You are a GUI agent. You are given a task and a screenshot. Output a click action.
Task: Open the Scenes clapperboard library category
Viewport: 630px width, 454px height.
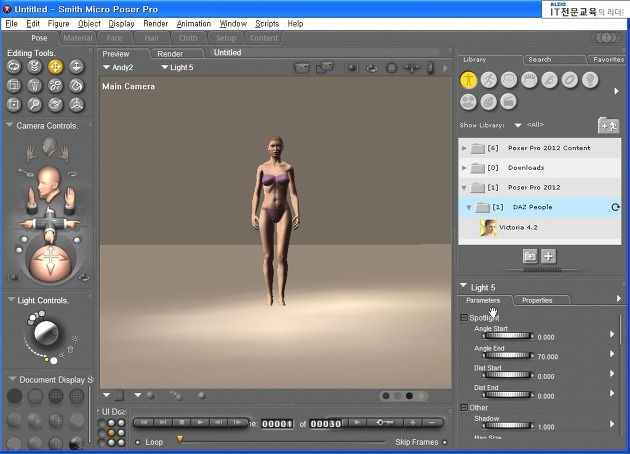click(509, 102)
